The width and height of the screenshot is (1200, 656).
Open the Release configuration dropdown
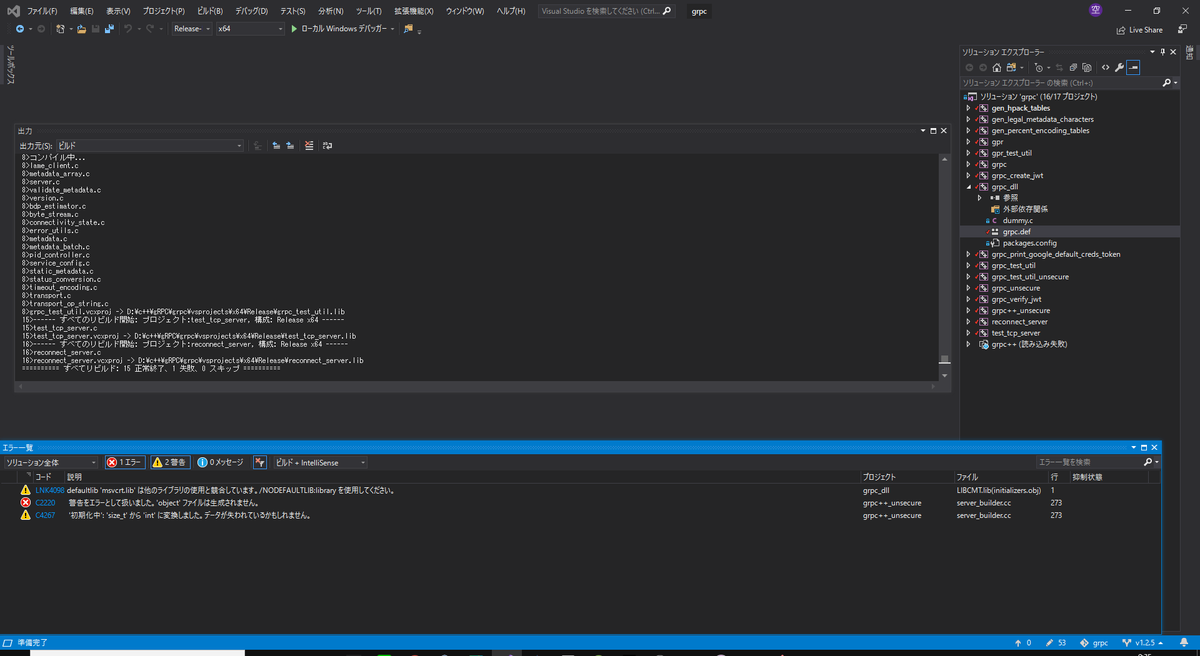click(x=192, y=29)
